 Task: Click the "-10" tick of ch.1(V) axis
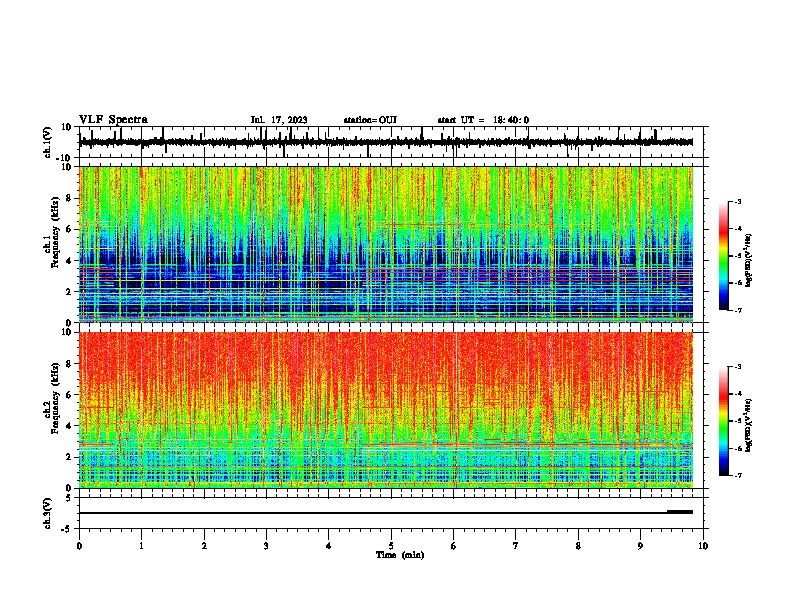click(64, 158)
